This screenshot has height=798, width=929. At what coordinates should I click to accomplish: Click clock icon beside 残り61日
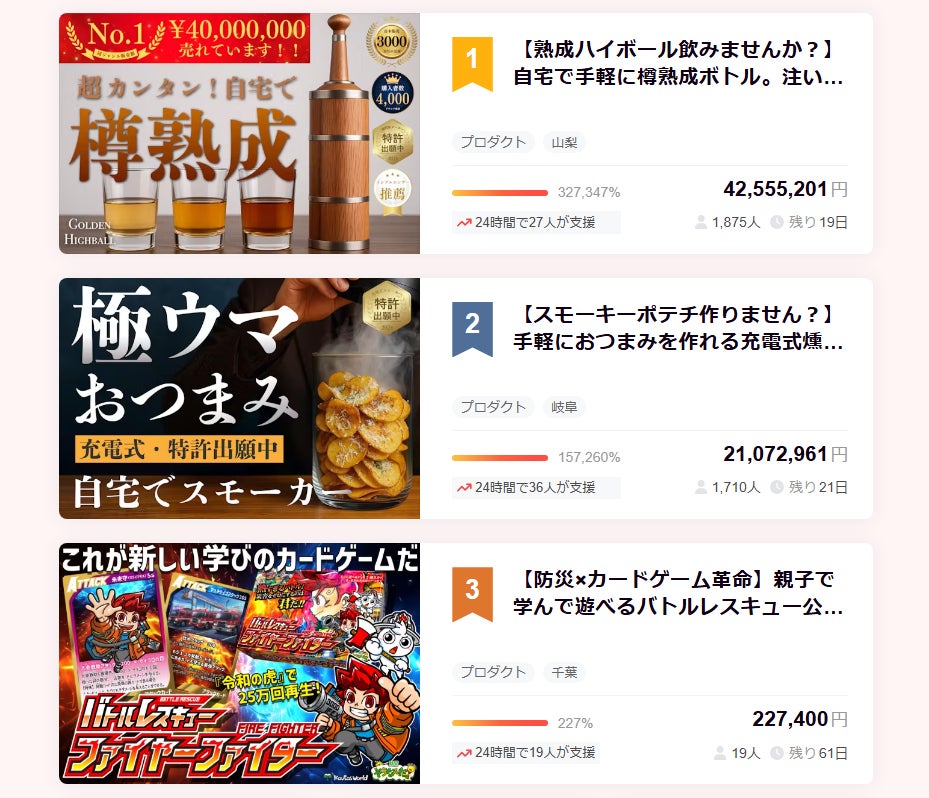click(x=777, y=753)
